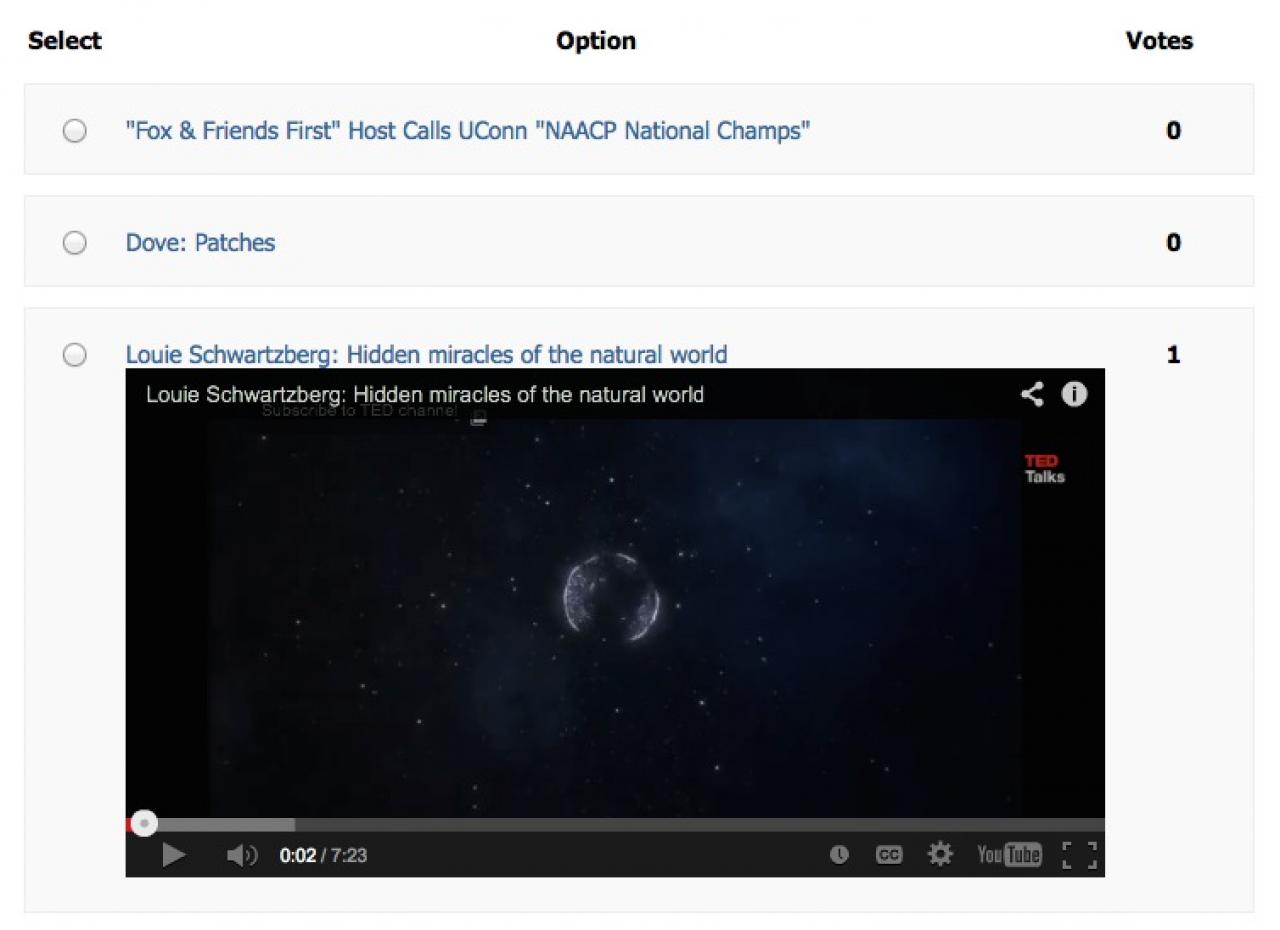This screenshot has width=1280, height=930.
Task: Click the Watch Later clock icon
Action: [839, 854]
